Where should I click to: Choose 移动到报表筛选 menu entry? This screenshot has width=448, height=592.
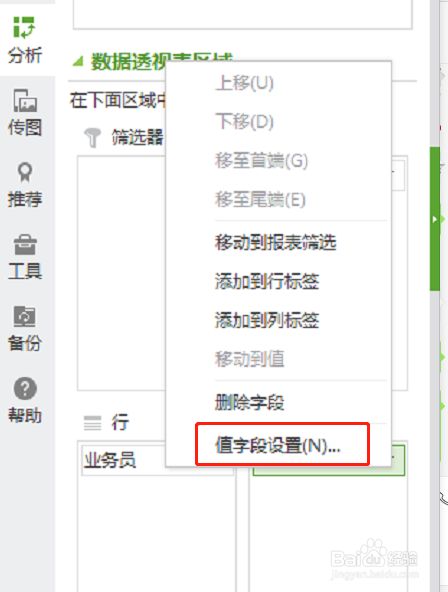pos(276,242)
